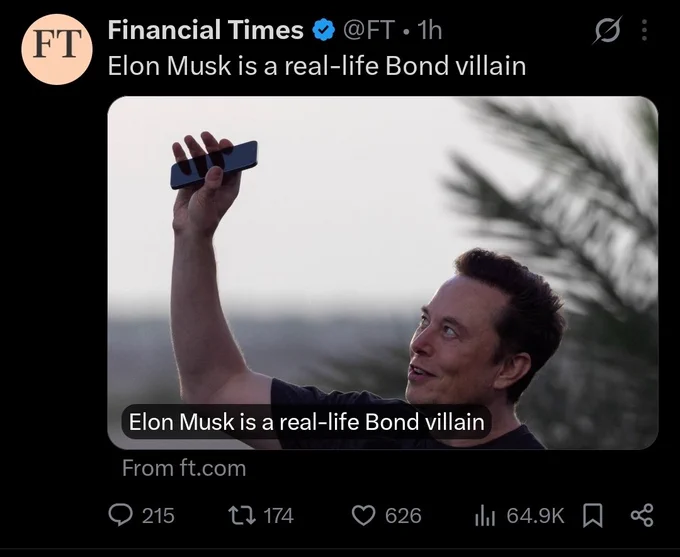Click the tweet text about Bond villain
This screenshot has width=680, height=557.
point(317,66)
